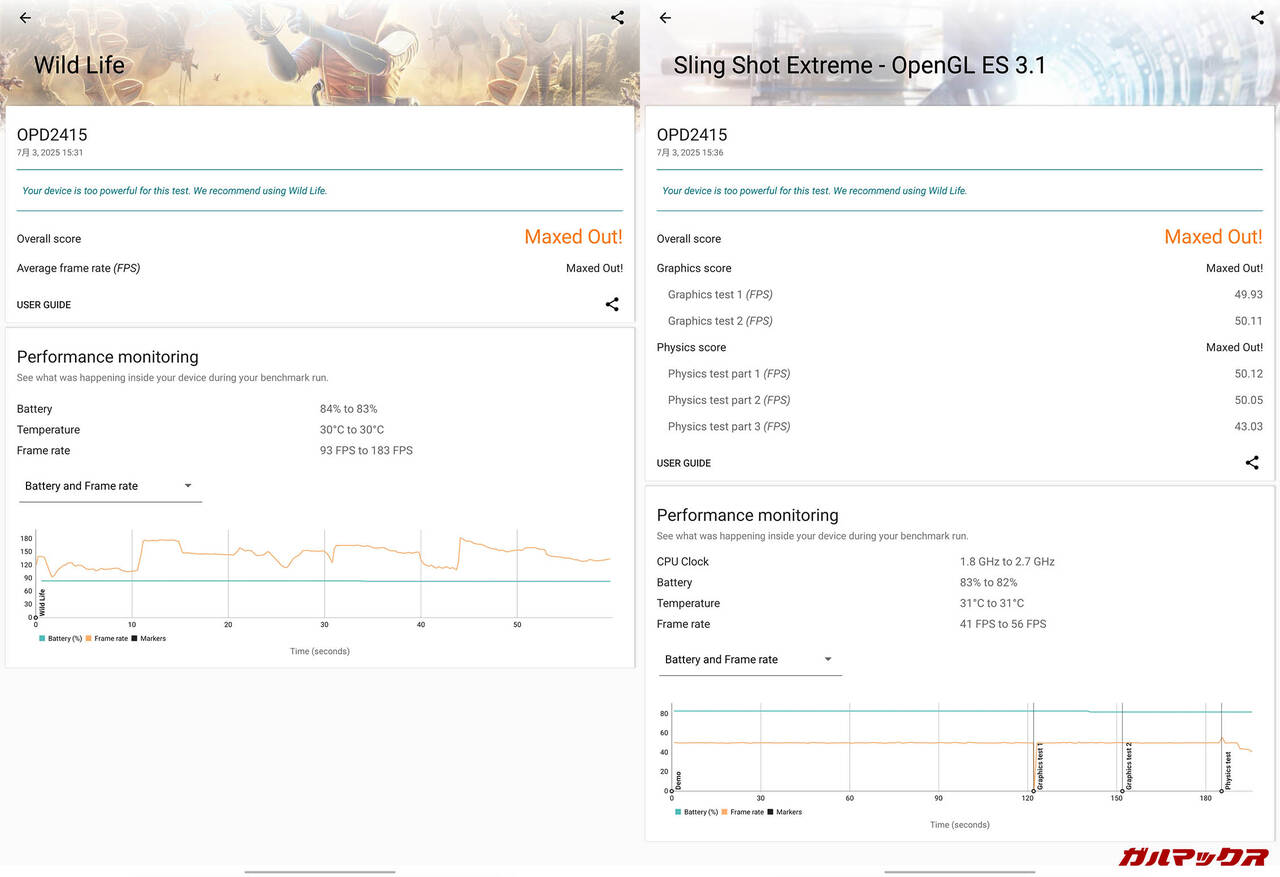Image resolution: width=1280 pixels, height=877 pixels.
Task: Tap share icon in Sling Shot Extreme header
Action: click(x=1257, y=18)
